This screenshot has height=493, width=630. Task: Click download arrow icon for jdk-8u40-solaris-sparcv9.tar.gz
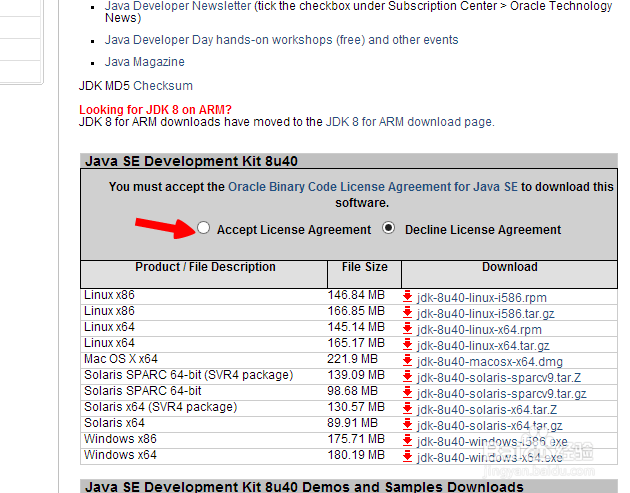click(407, 393)
